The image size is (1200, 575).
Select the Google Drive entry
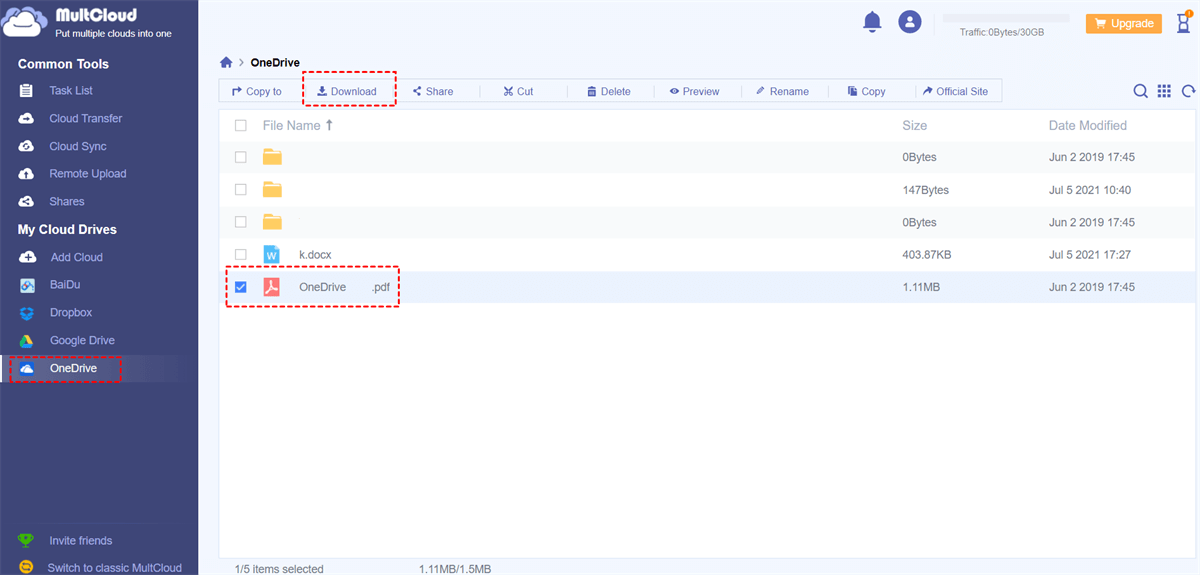click(x=82, y=340)
